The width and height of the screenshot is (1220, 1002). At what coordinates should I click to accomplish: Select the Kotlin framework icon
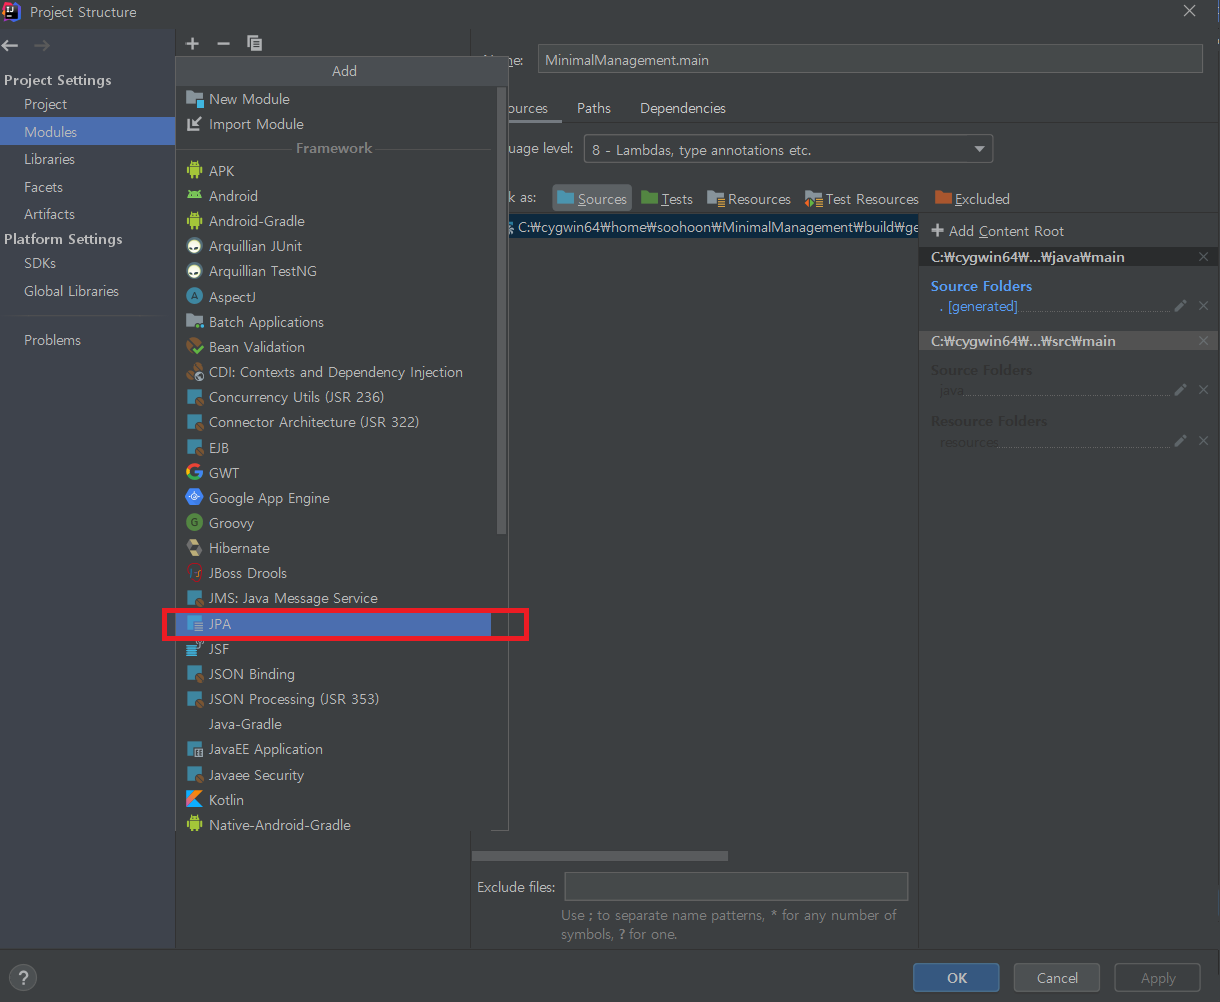[194, 800]
